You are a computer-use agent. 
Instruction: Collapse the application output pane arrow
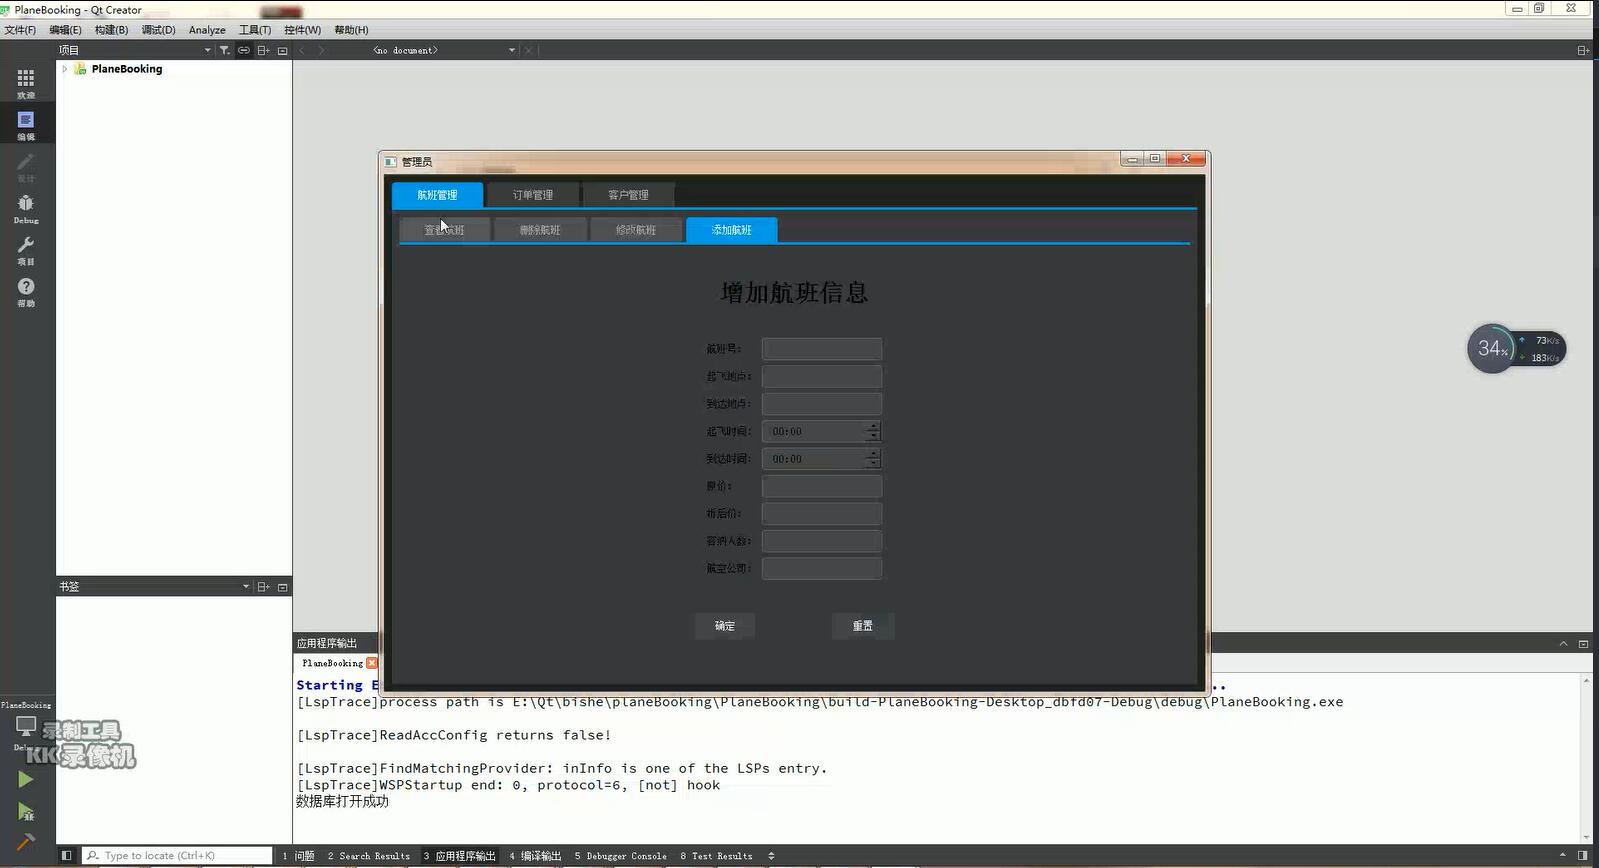point(1563,643)
